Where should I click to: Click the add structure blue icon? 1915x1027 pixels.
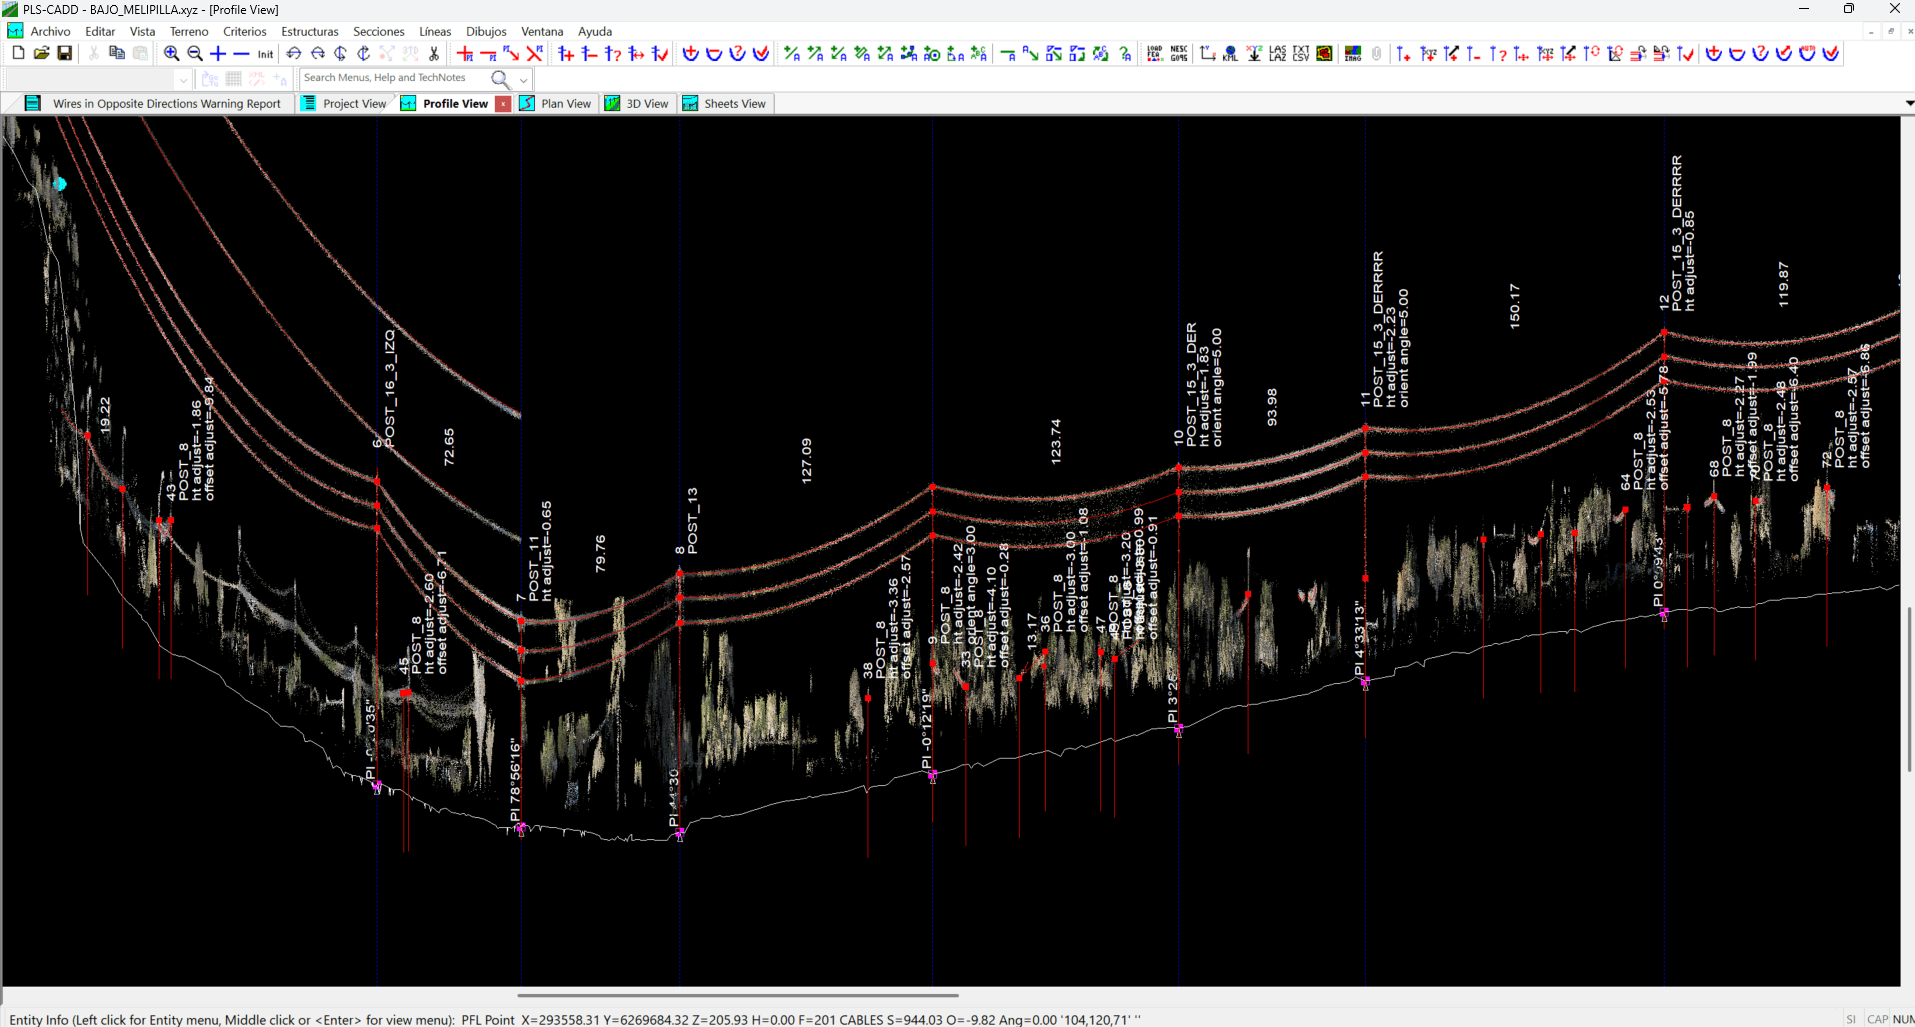(566, 54)
